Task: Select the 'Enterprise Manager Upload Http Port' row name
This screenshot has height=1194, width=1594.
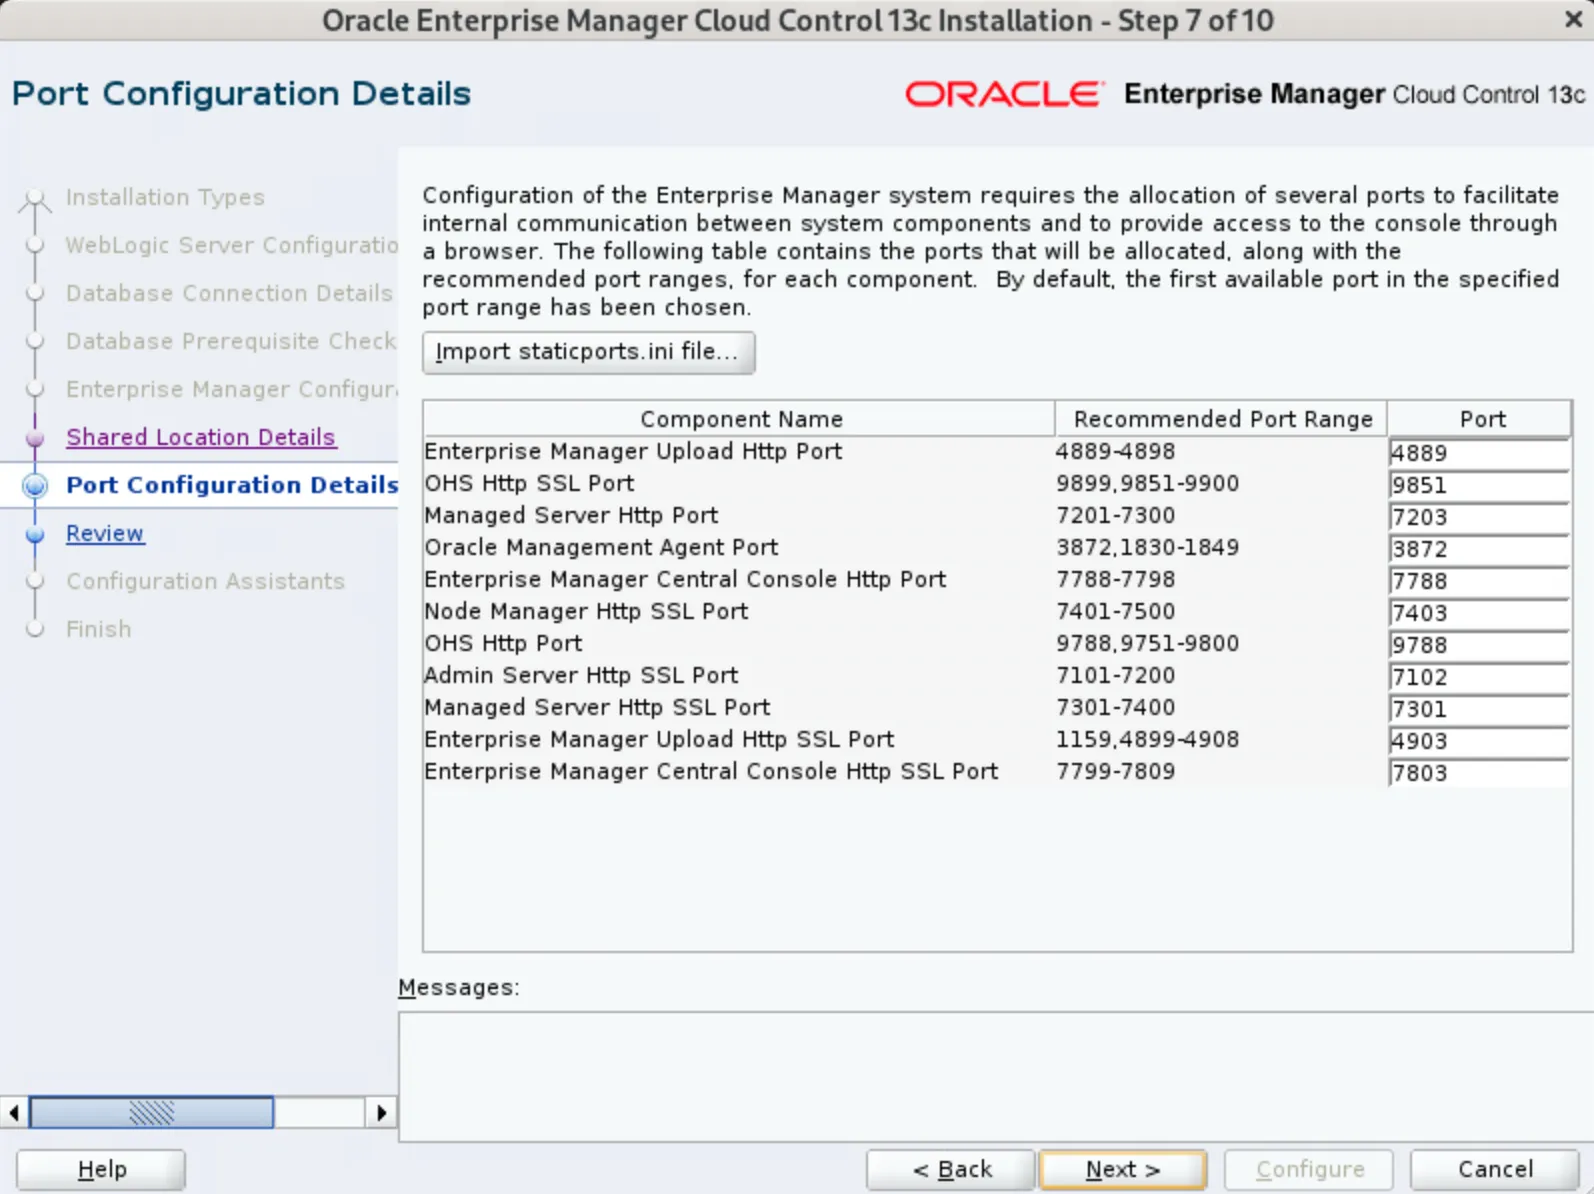Action: [x=633, y=451]
